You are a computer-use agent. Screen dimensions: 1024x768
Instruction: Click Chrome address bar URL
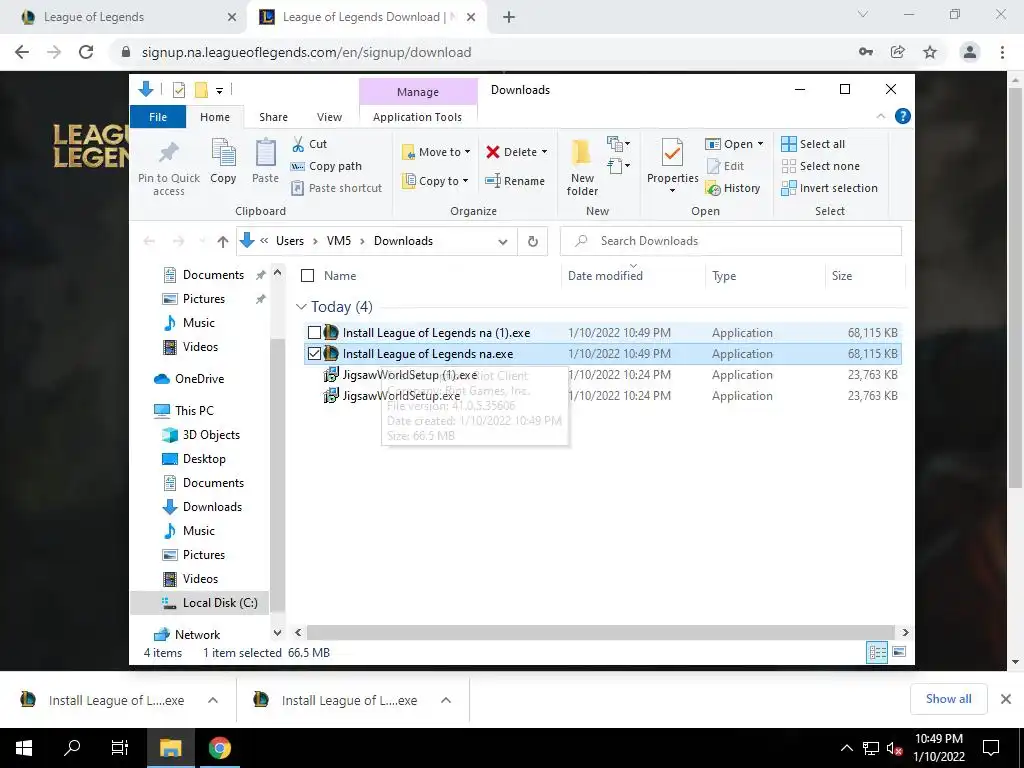click(x=306, y=52)
